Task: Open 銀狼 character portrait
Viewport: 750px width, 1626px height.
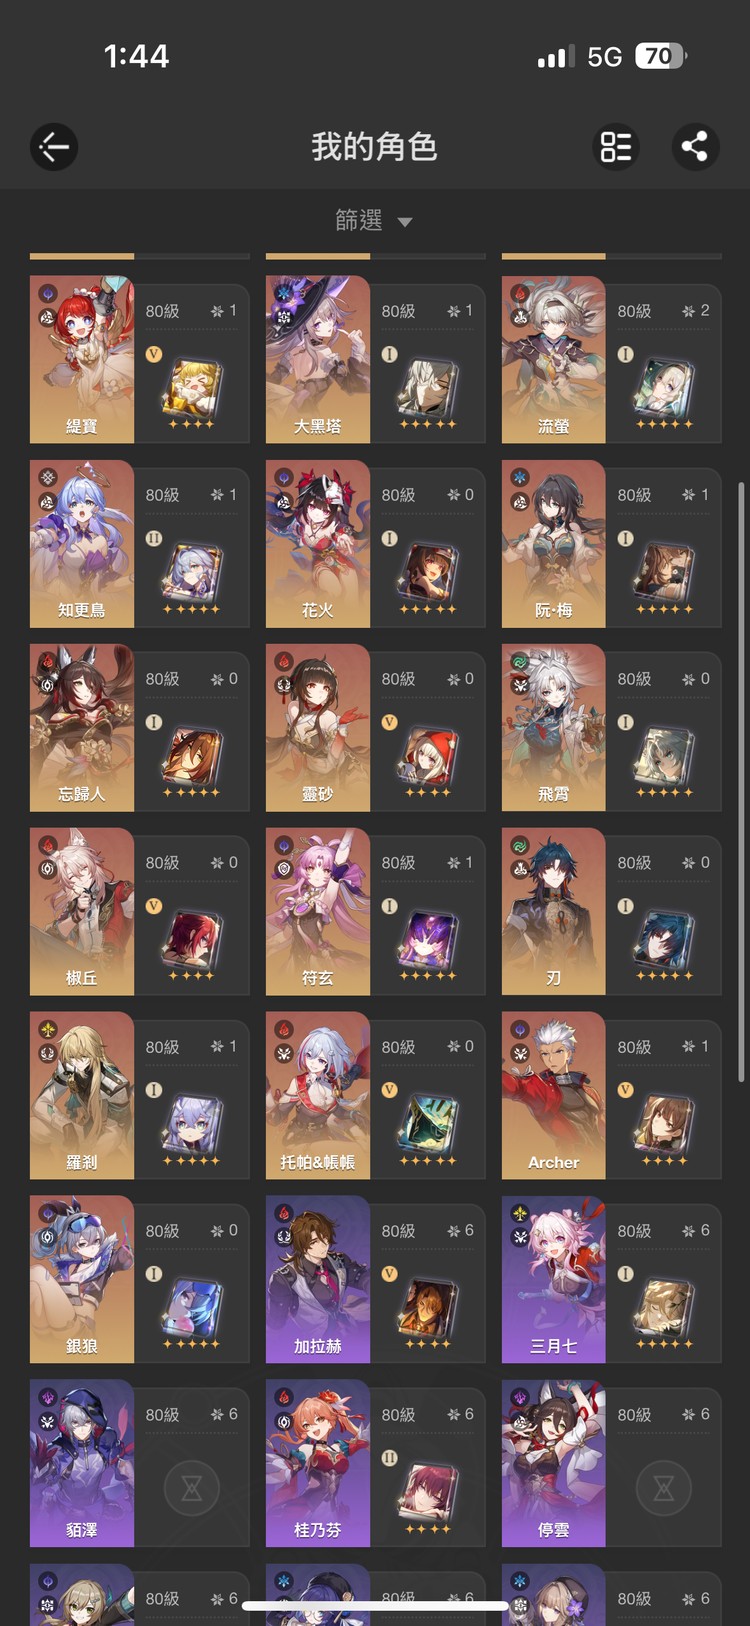Action: pos(82,1279)
